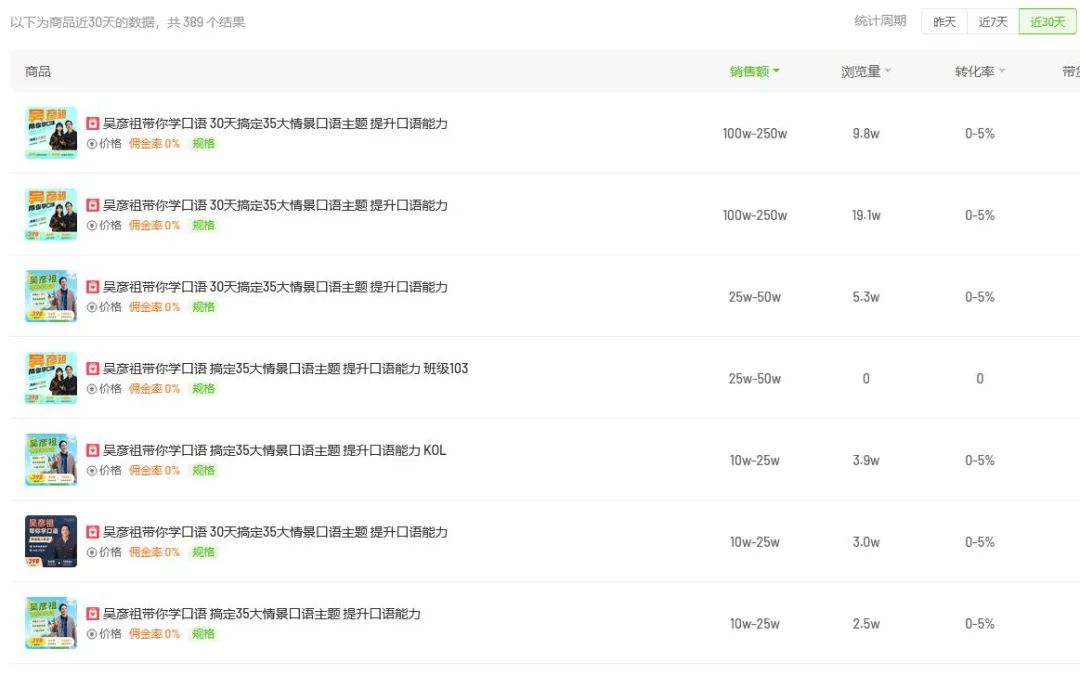Sort the table by 销售额 column arrow

pos(776,71)
